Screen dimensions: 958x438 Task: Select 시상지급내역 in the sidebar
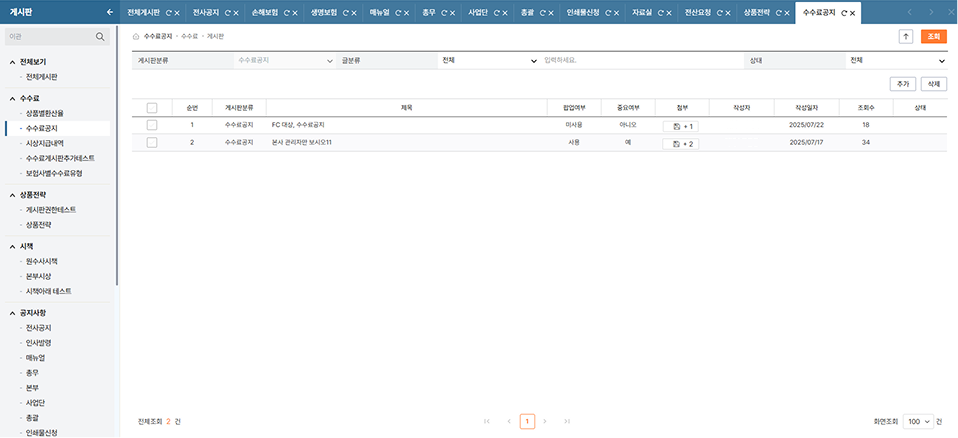(51, 143)
